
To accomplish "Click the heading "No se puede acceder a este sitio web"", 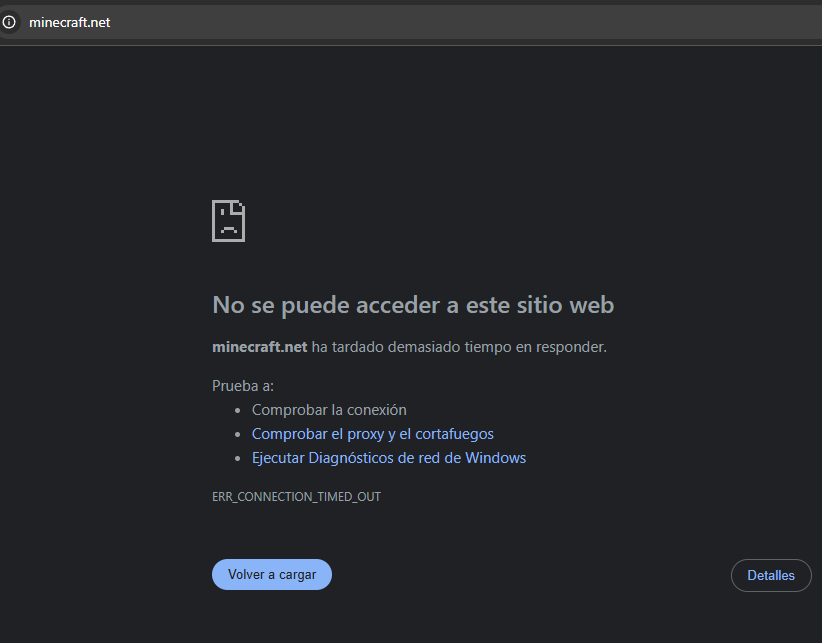I will pos(413,304).
